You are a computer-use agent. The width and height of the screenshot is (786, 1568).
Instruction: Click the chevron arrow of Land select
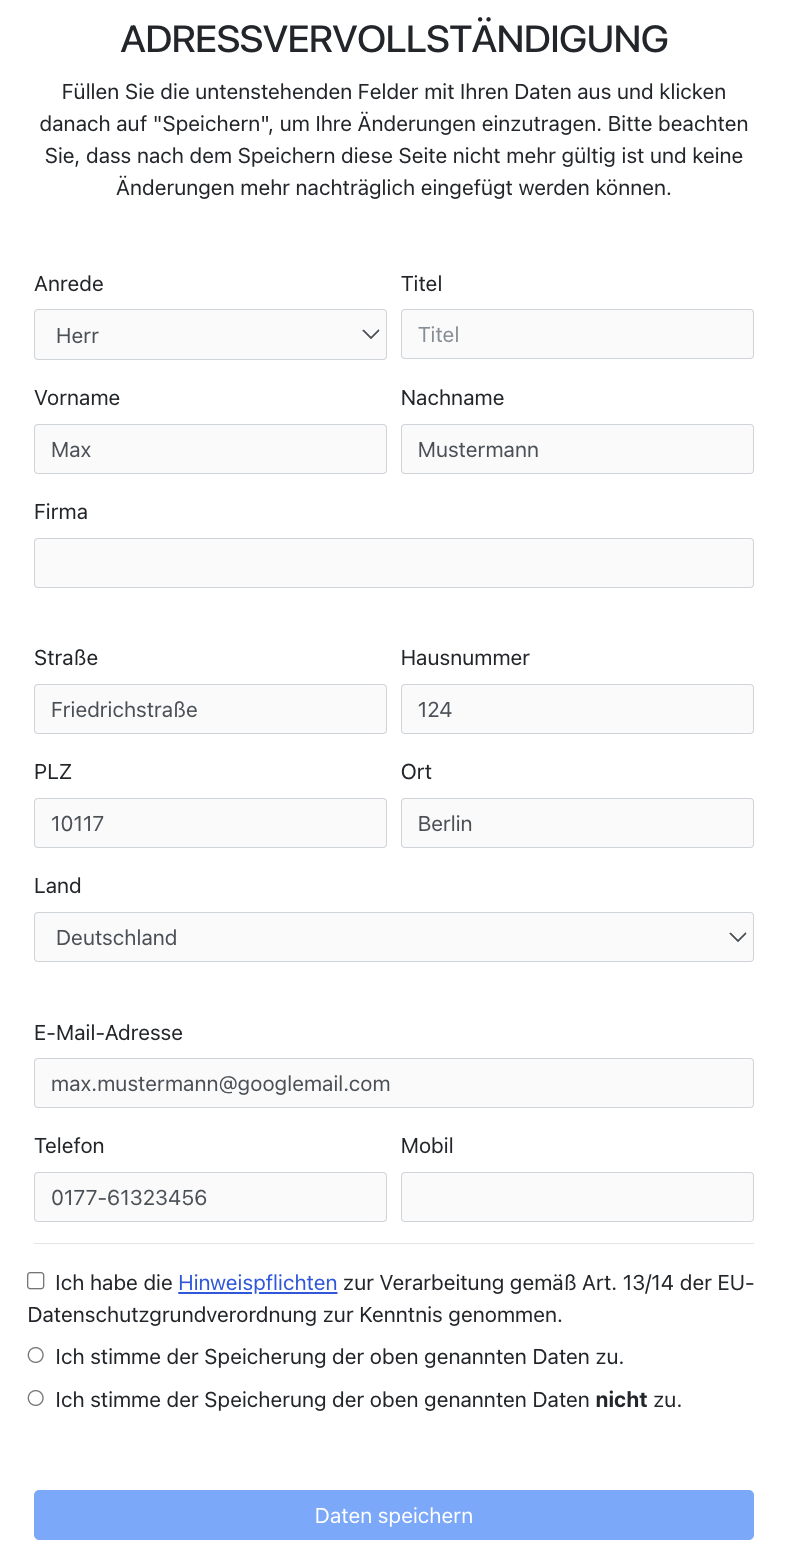pos(738,937)
